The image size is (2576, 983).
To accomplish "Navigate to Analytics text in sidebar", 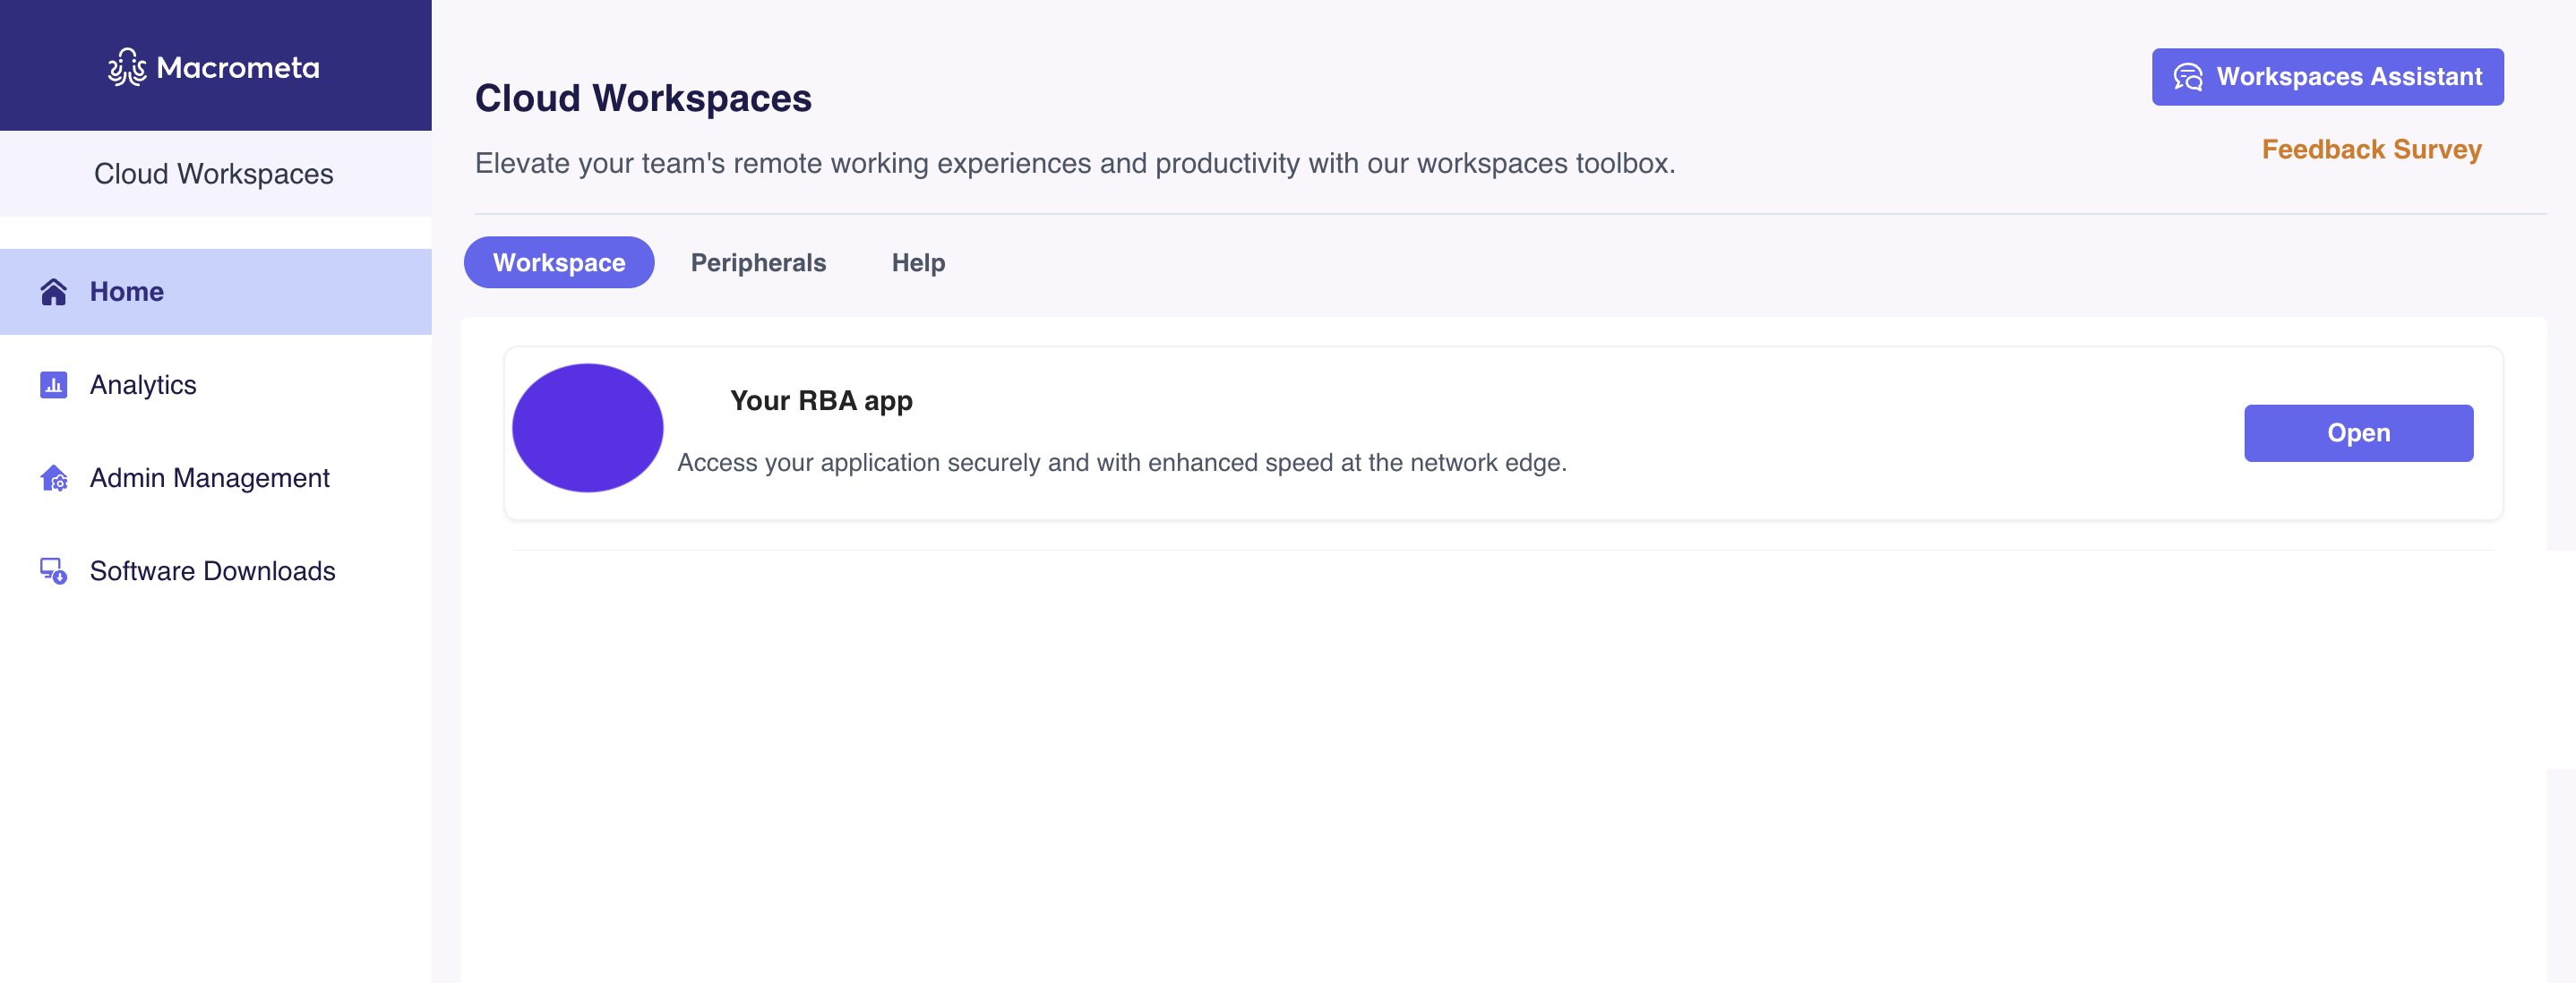I will click(143, 385).
